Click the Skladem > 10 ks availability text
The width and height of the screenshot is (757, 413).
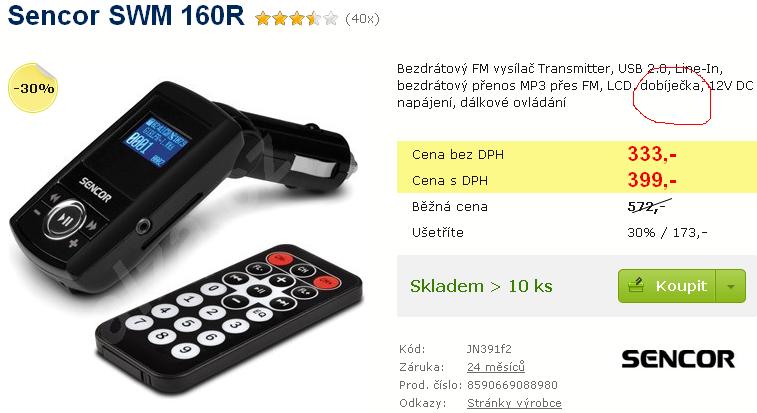(481, 286)
